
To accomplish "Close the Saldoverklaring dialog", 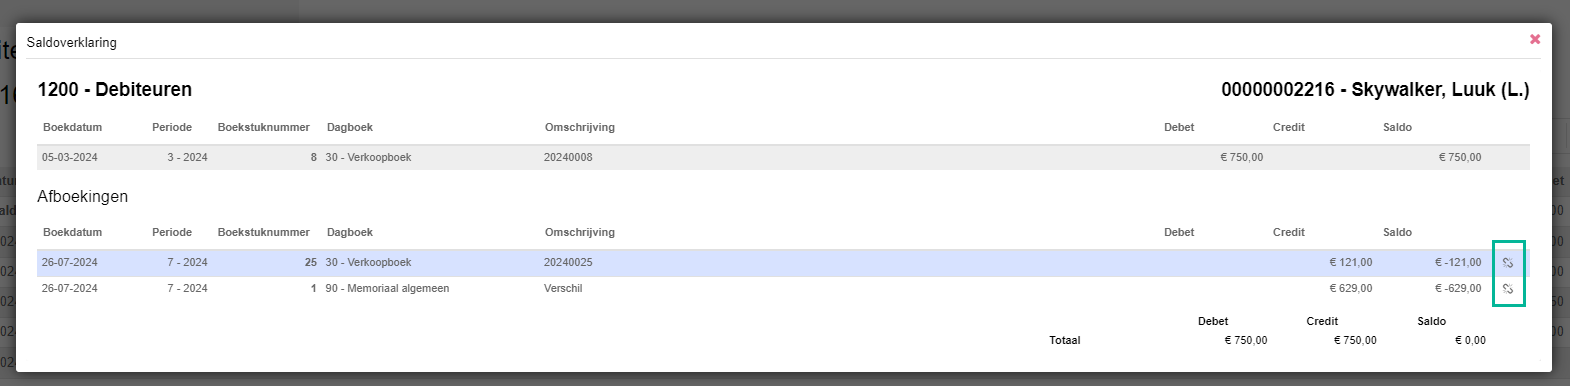I will [x=1535, y=39].
